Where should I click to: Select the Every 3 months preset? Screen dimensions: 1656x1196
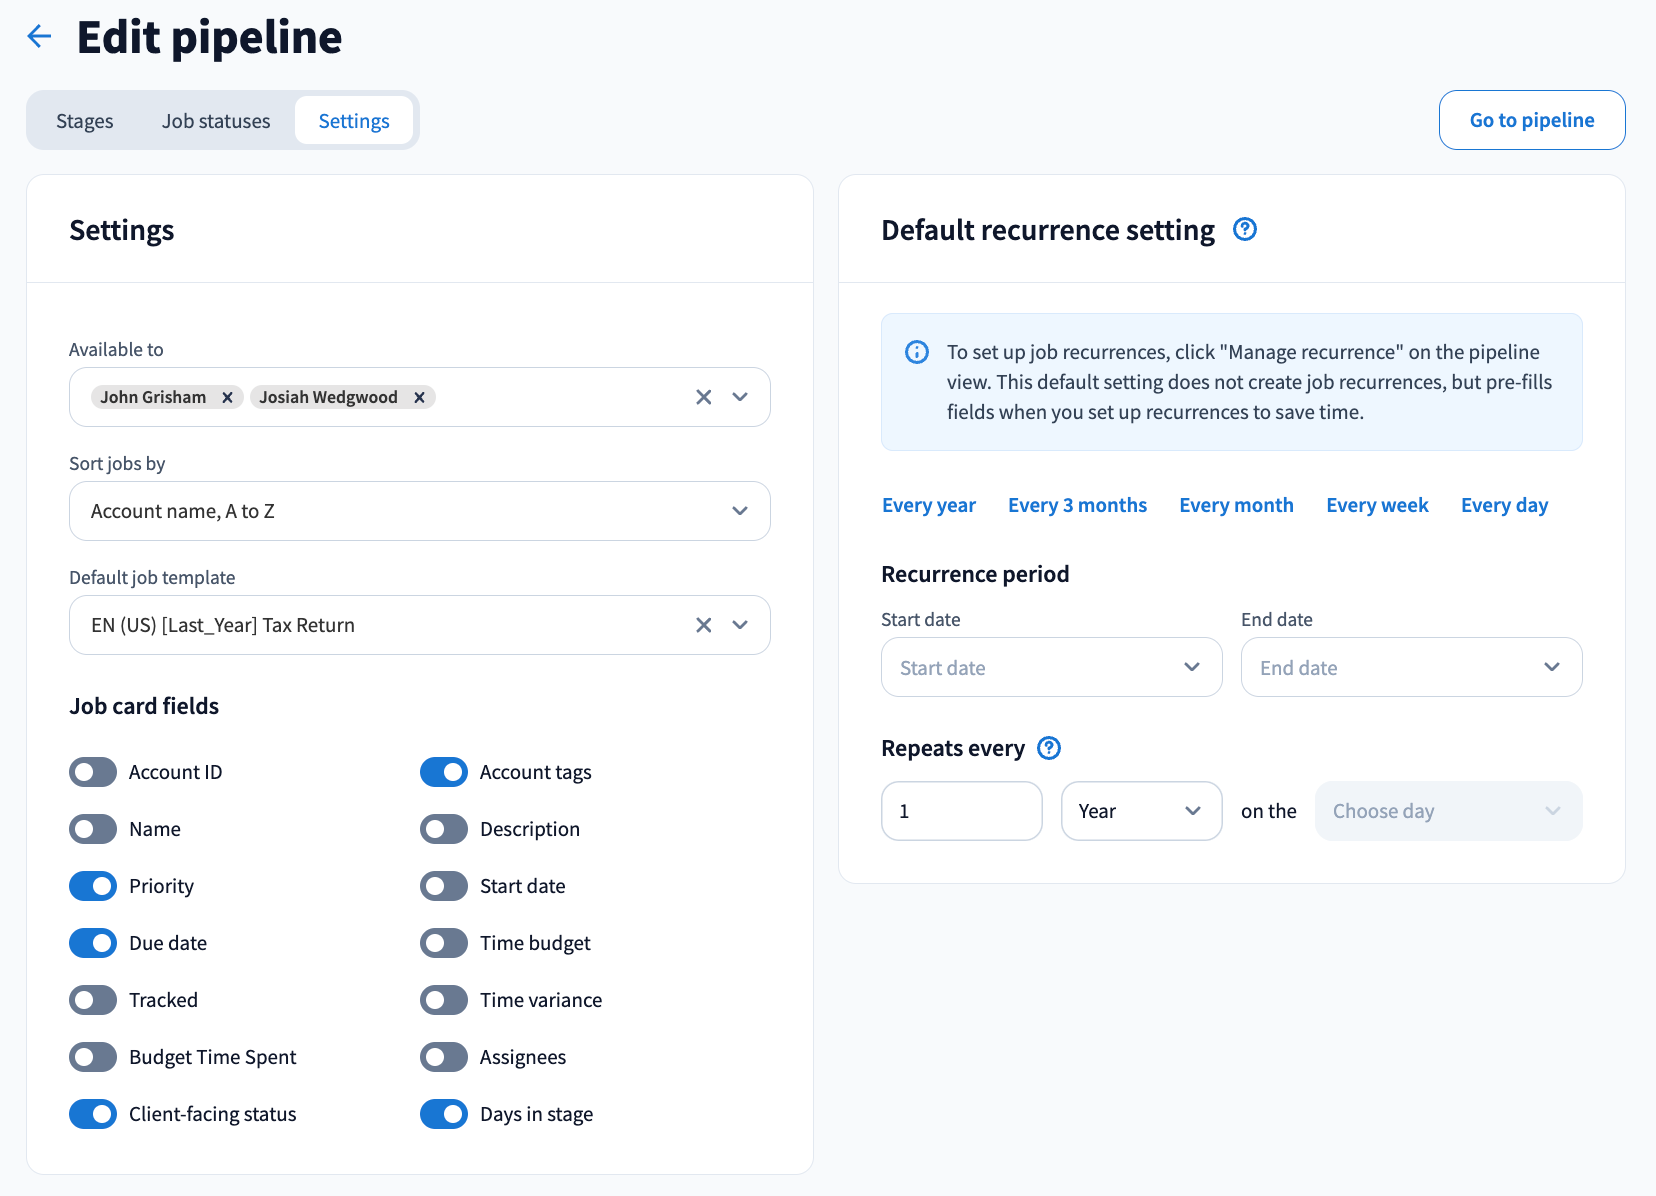tap(1077, 505)
